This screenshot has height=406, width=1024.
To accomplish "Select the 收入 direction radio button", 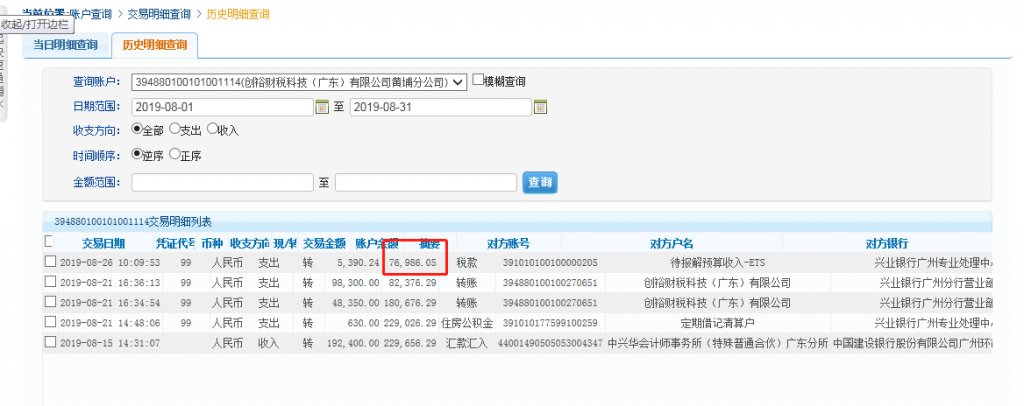I will pyautogui.click(x=212, y=129).
